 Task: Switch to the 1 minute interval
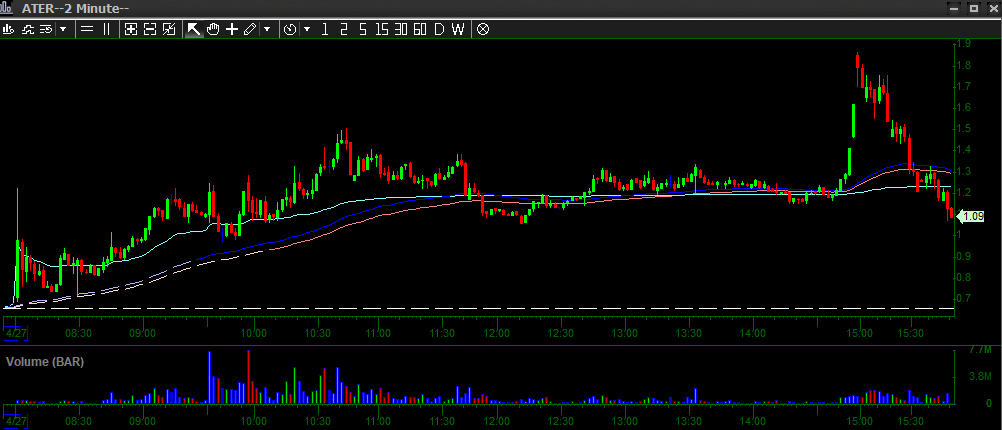[x=325, y=29]
